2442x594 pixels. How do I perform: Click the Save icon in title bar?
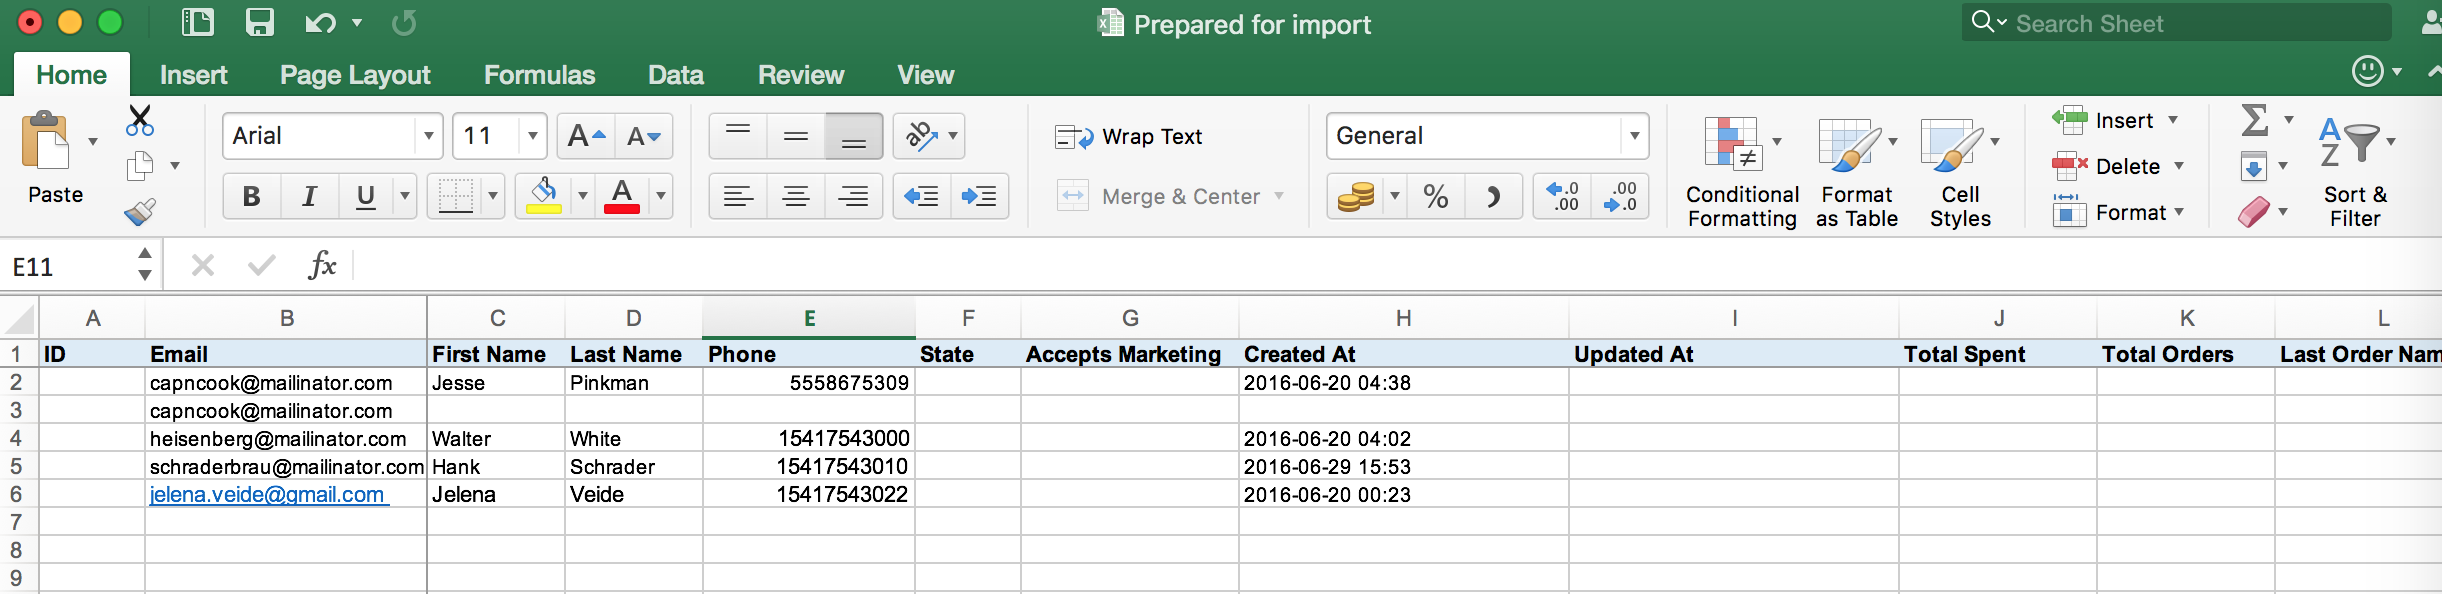259,23
